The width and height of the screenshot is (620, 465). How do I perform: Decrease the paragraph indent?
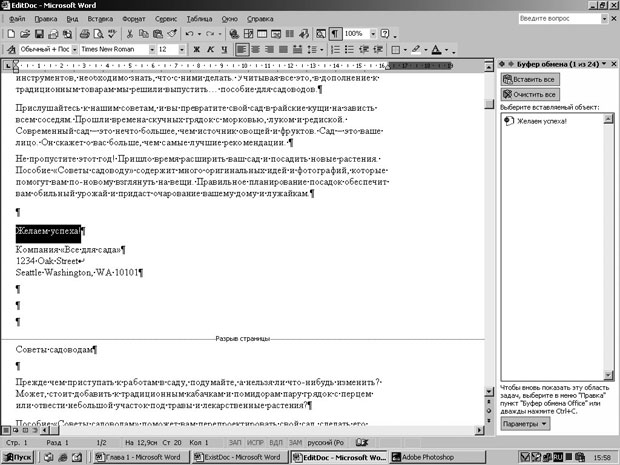(363, 49)
